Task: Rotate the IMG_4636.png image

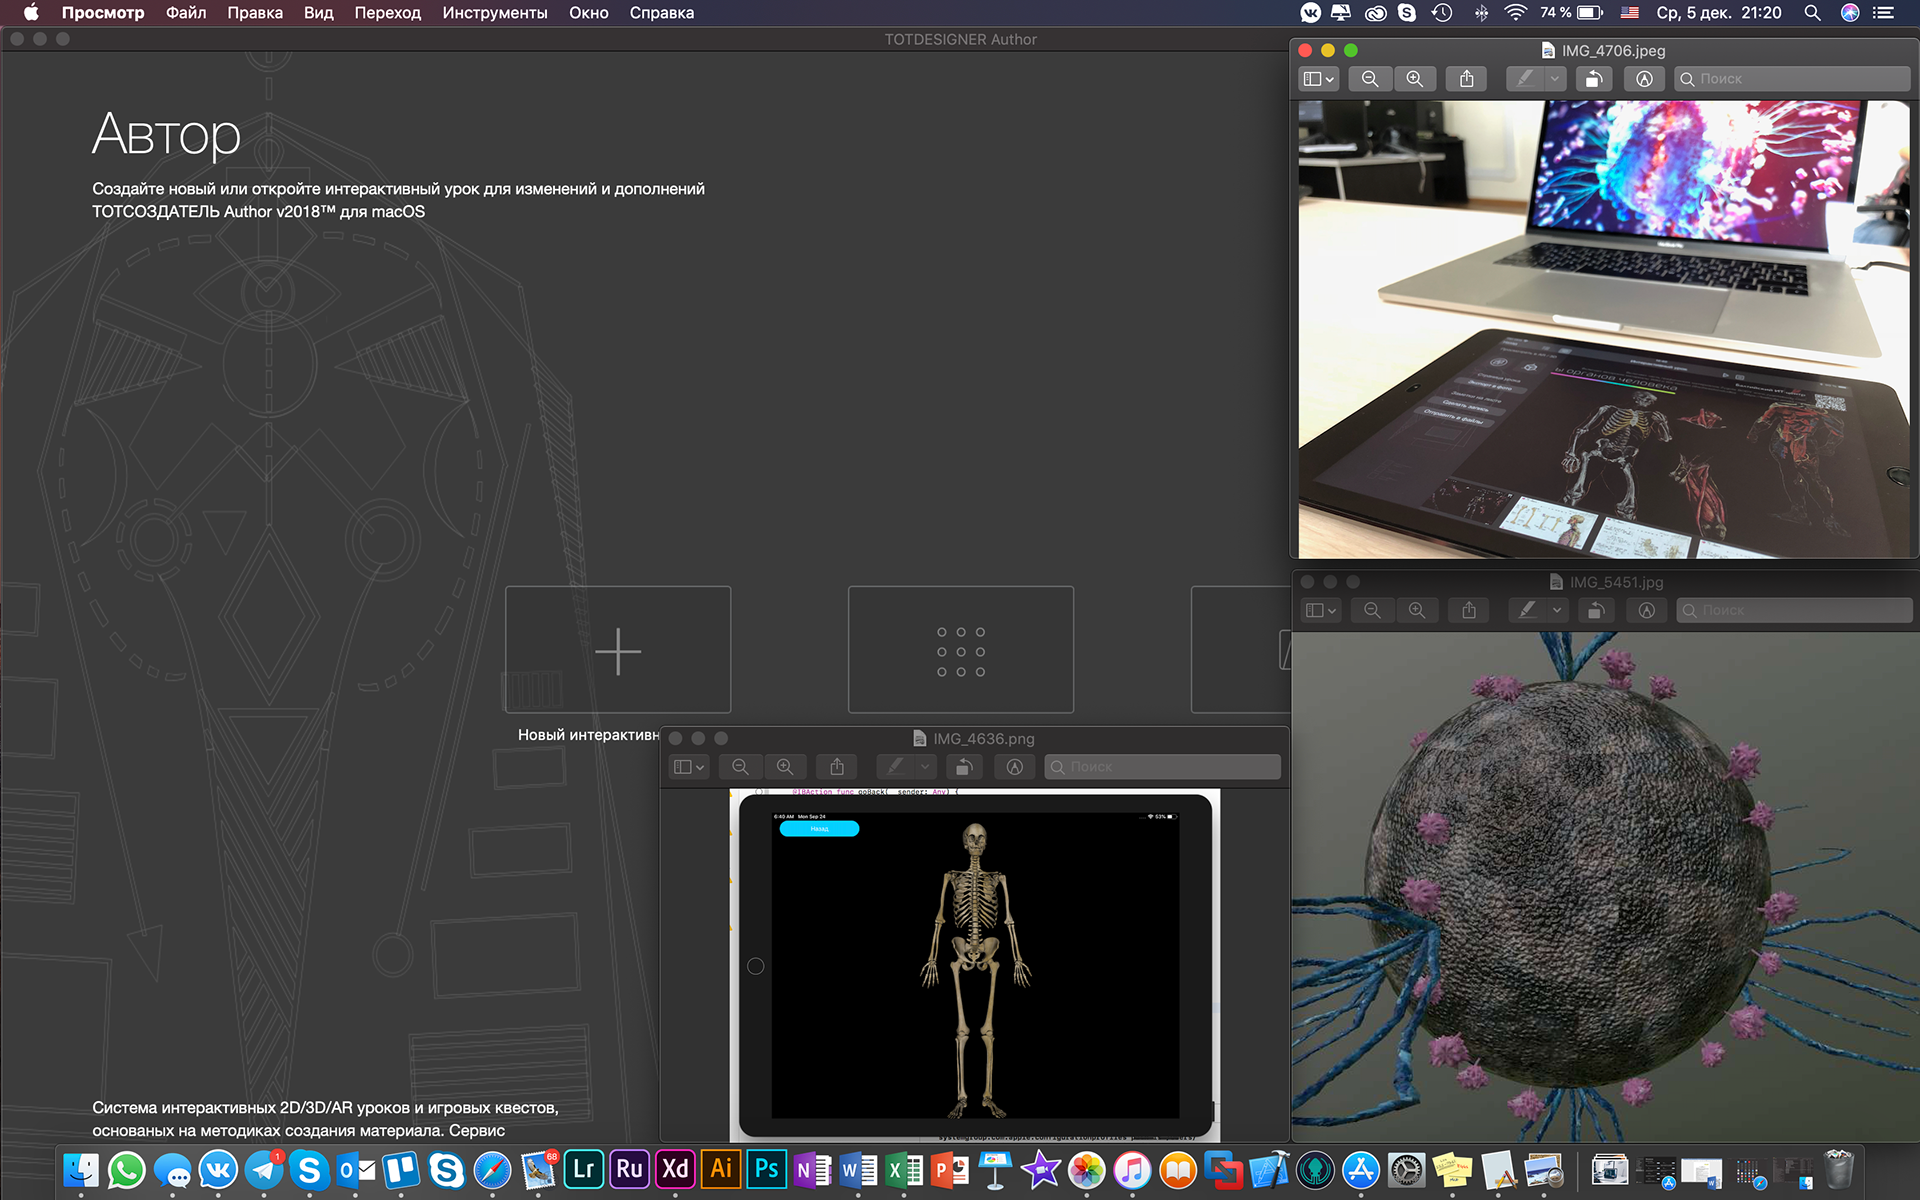Action: click(964, 767)
